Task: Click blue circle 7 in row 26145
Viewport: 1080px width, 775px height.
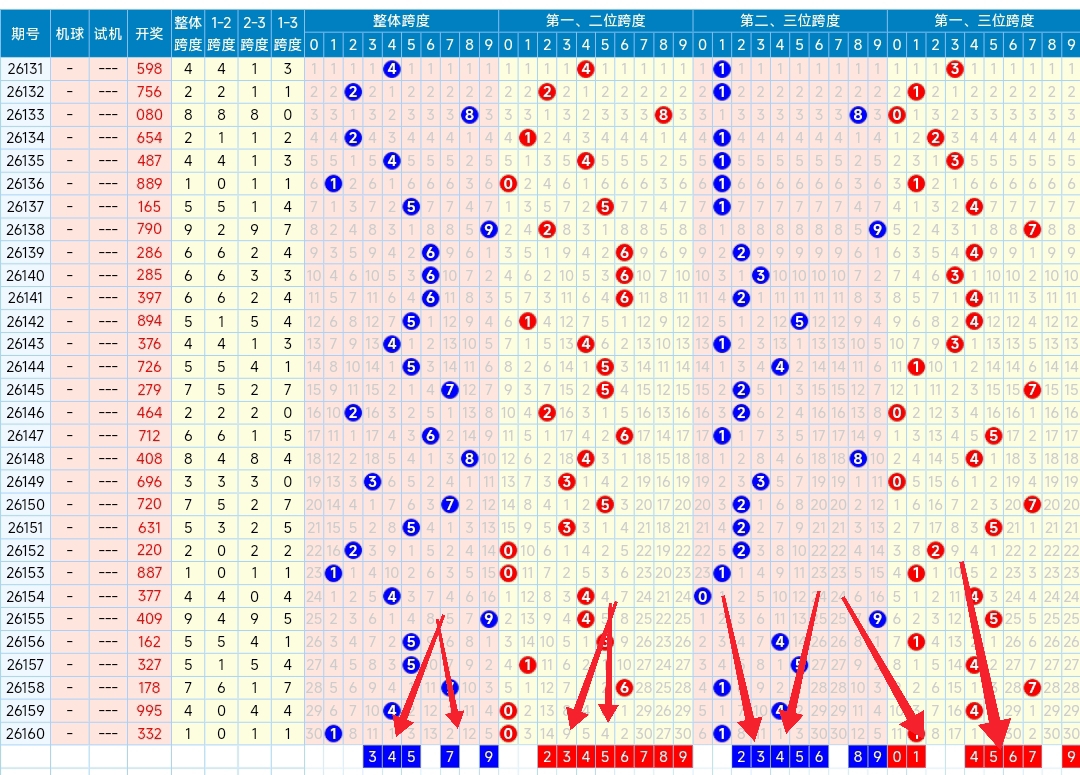Action: point(450,390)
